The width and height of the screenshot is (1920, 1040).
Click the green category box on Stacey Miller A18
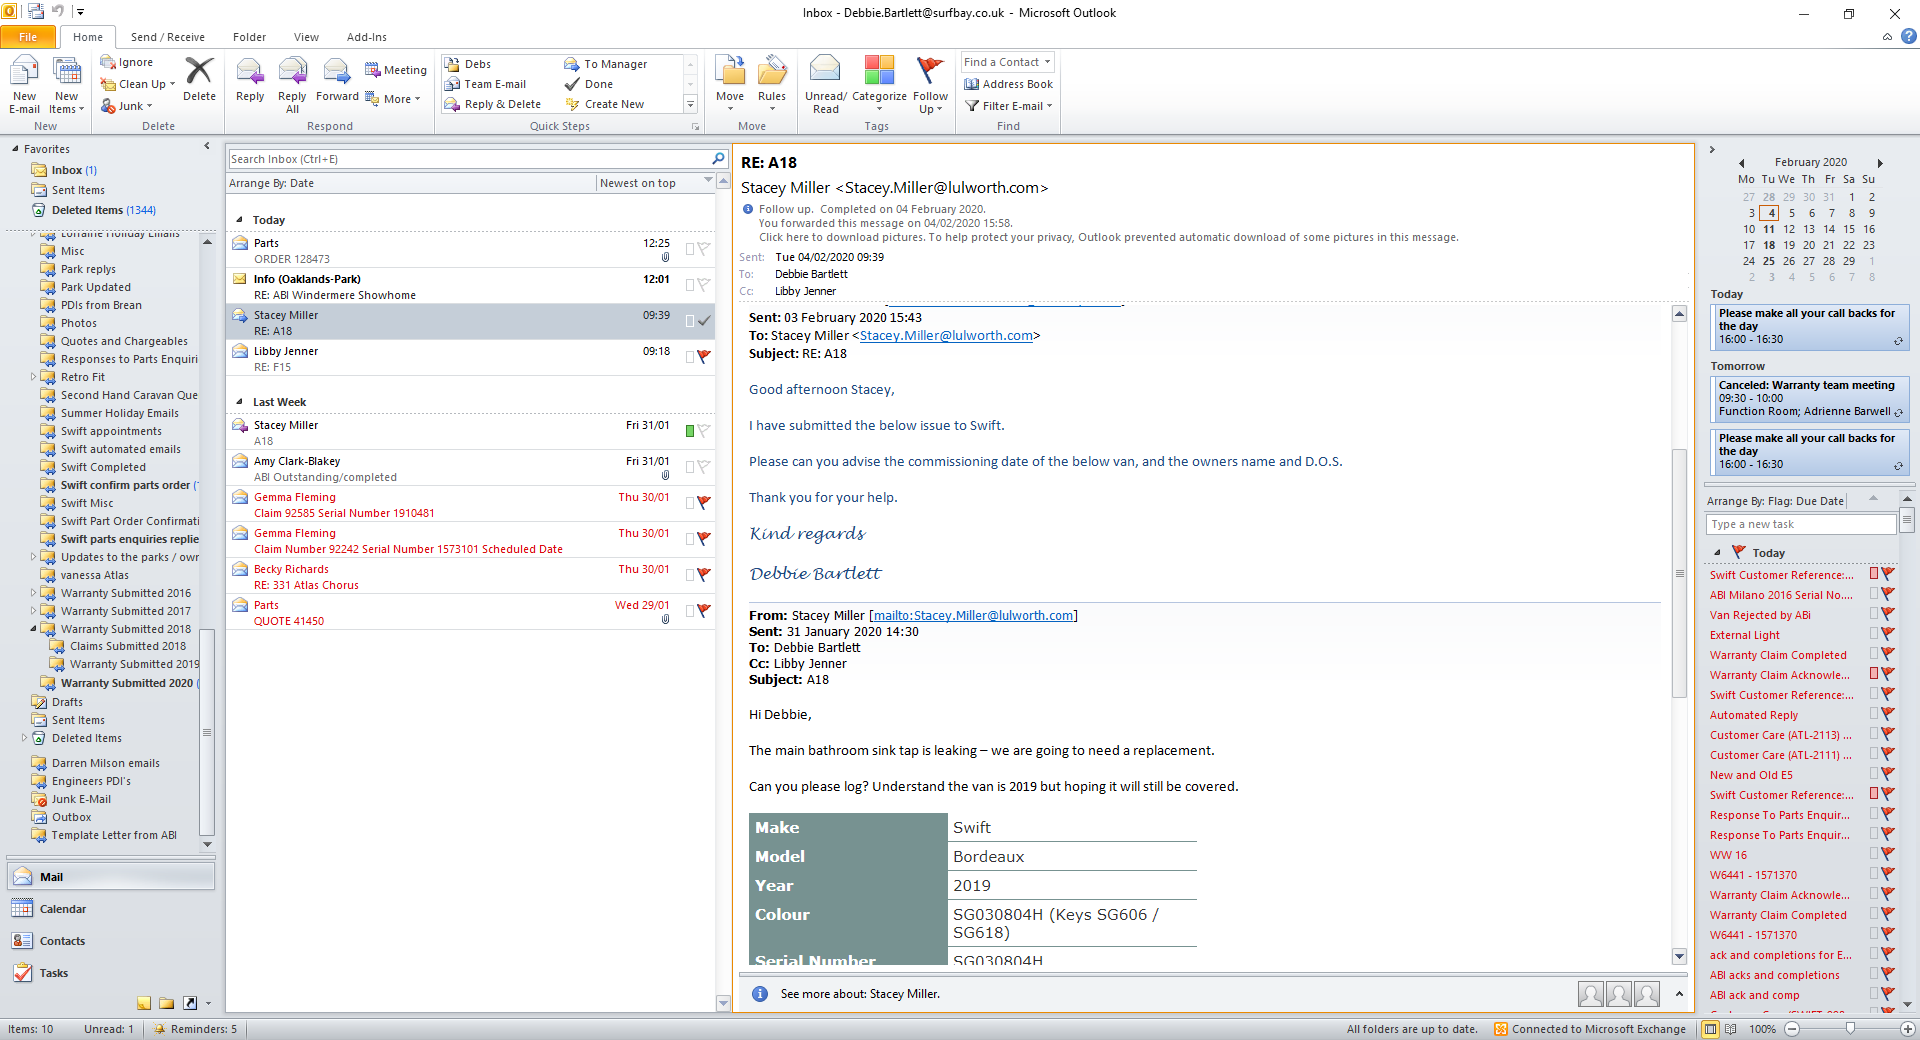click(689, 431)
